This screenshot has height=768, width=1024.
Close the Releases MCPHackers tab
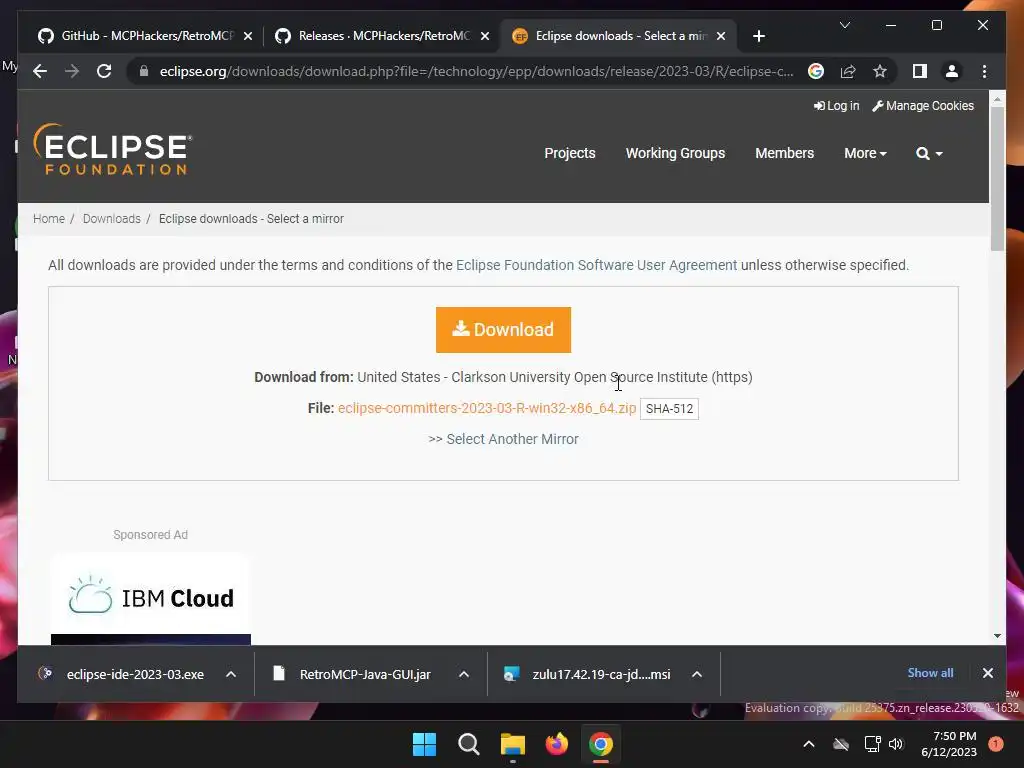[x=485, y=36]
